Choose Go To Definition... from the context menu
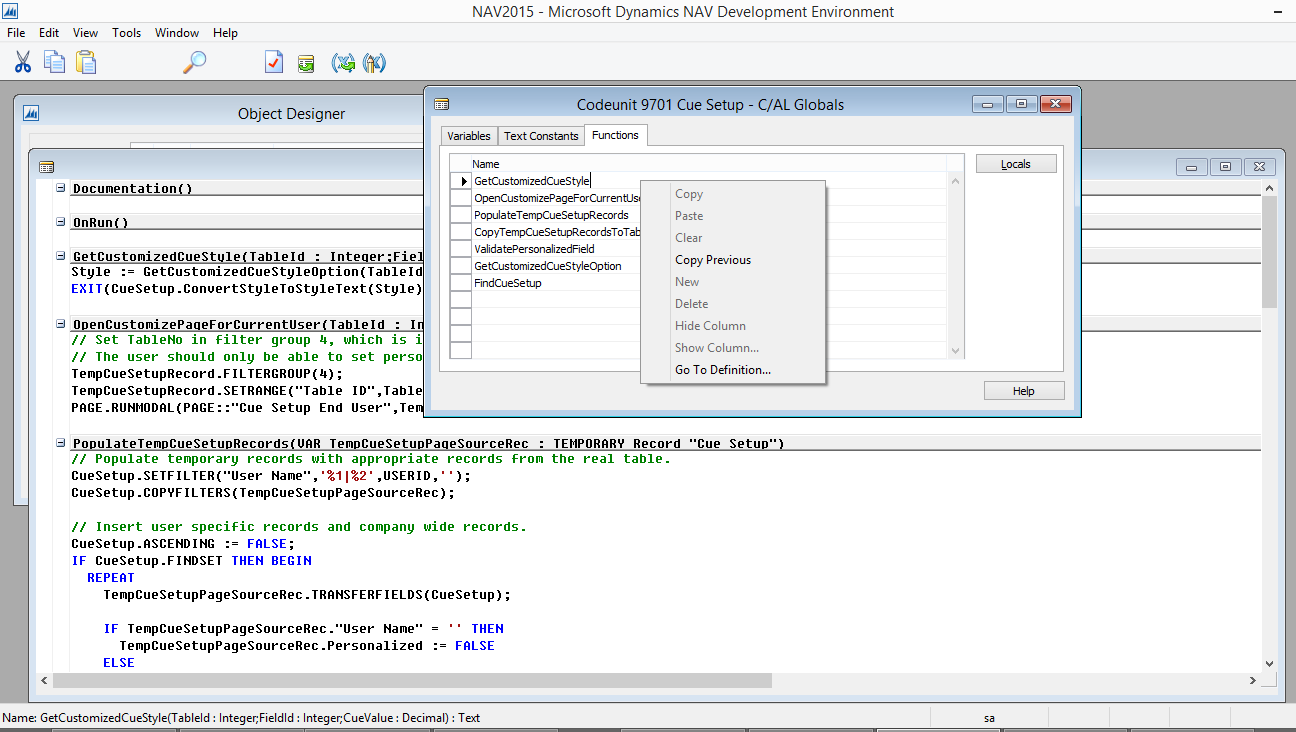 733,370
